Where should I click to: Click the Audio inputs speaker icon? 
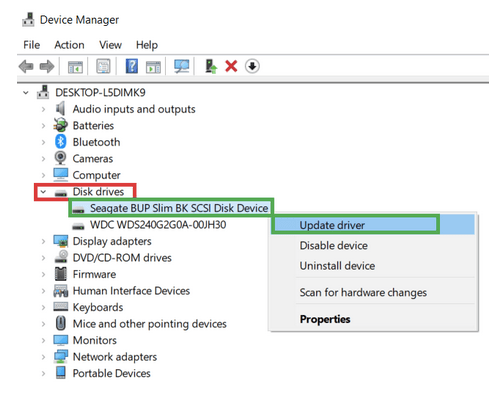pyautogui.click(x=60, y=109)
